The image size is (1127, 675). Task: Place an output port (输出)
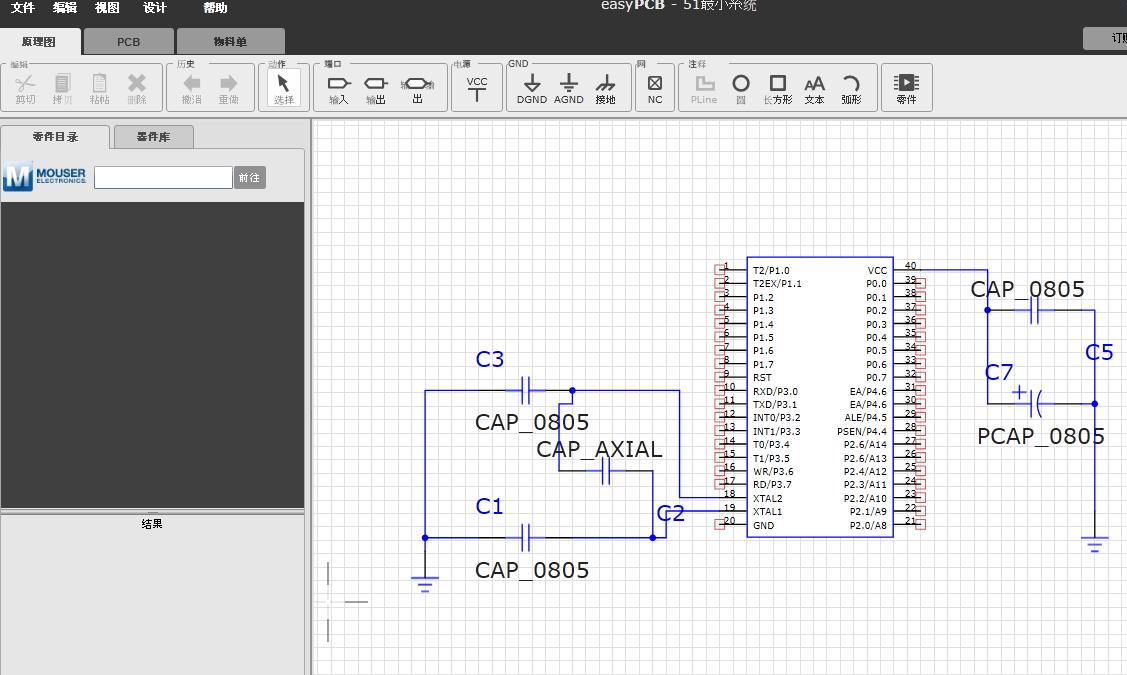(x=376, y=88)
